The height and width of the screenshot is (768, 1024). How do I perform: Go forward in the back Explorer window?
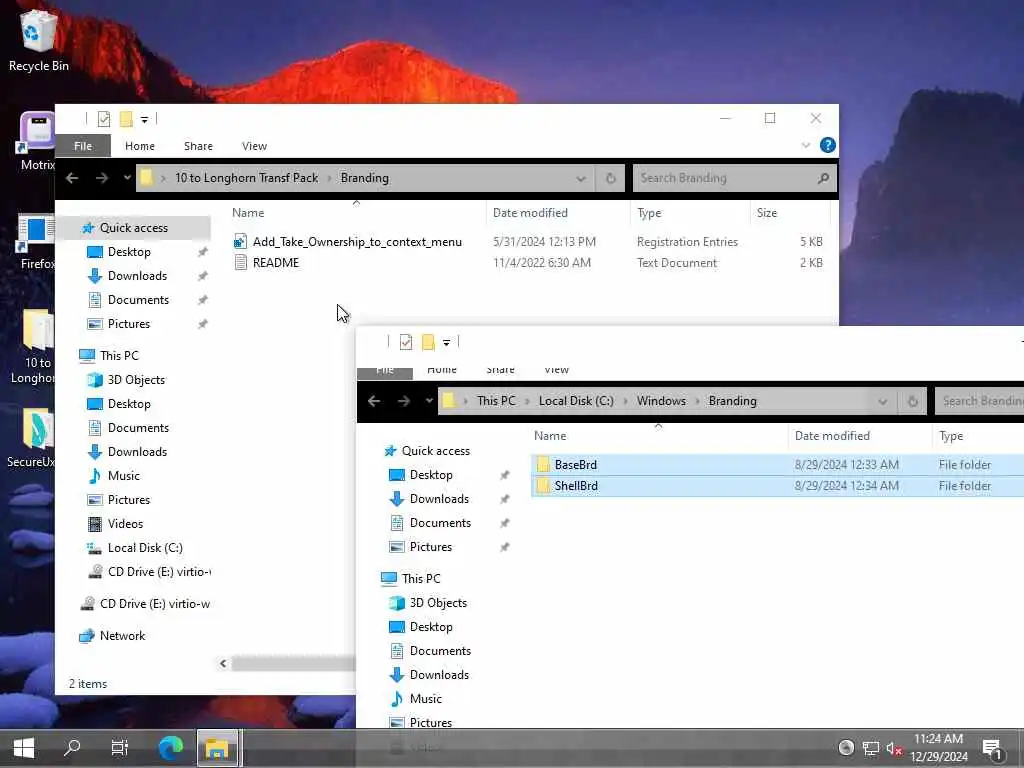102,178
